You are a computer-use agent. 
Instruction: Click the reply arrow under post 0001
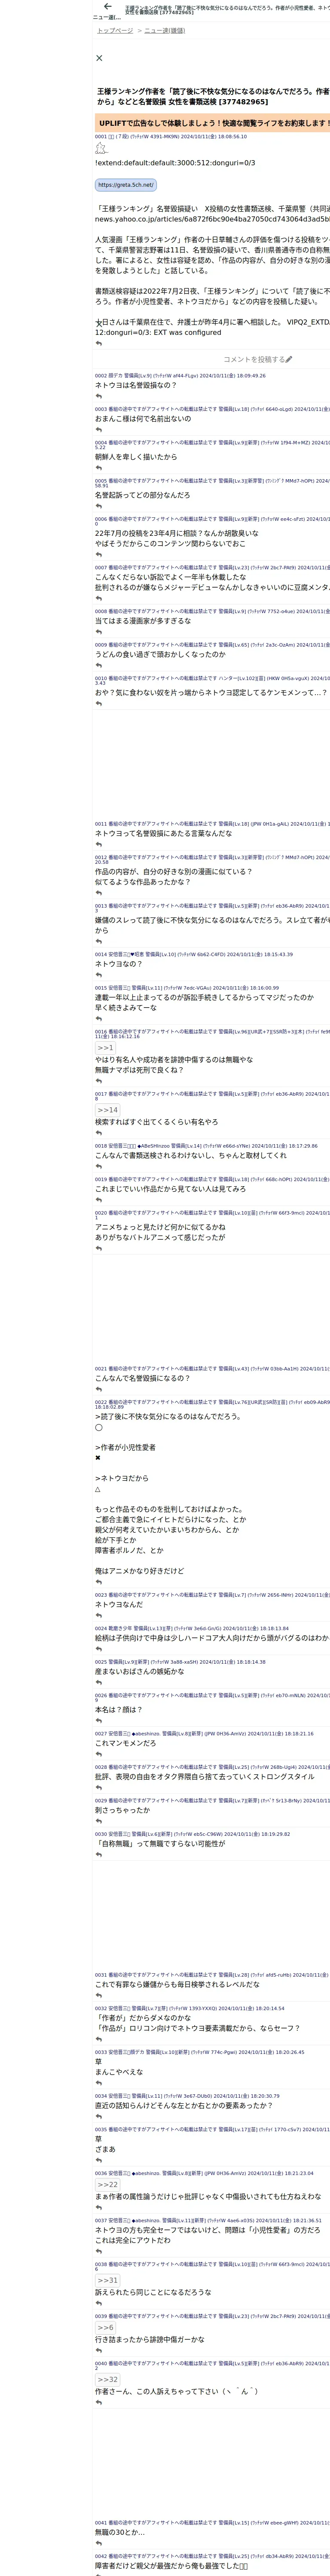[x=98, y=344]
